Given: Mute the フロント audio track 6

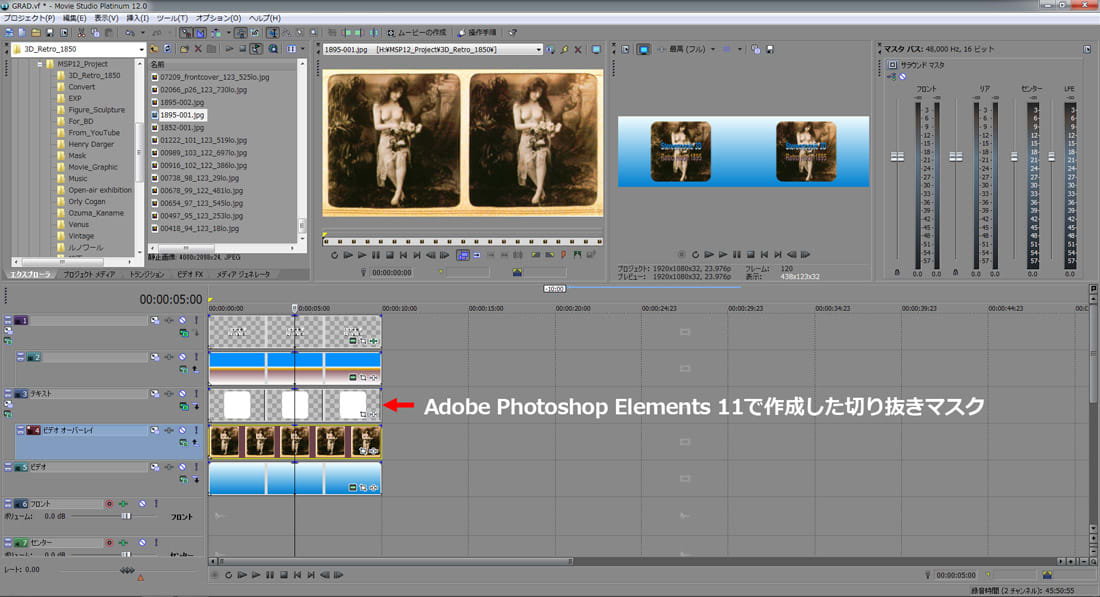Looking at the screenshot, I should tap(142, 504).
